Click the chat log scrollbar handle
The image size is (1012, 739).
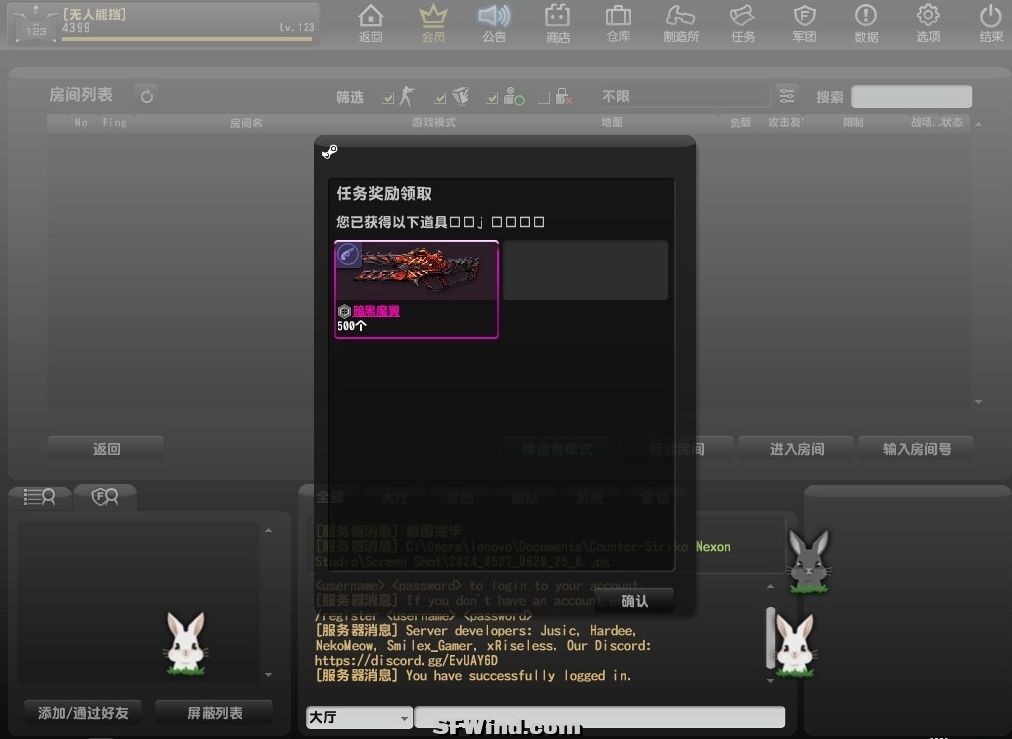[x=770, y=637]
